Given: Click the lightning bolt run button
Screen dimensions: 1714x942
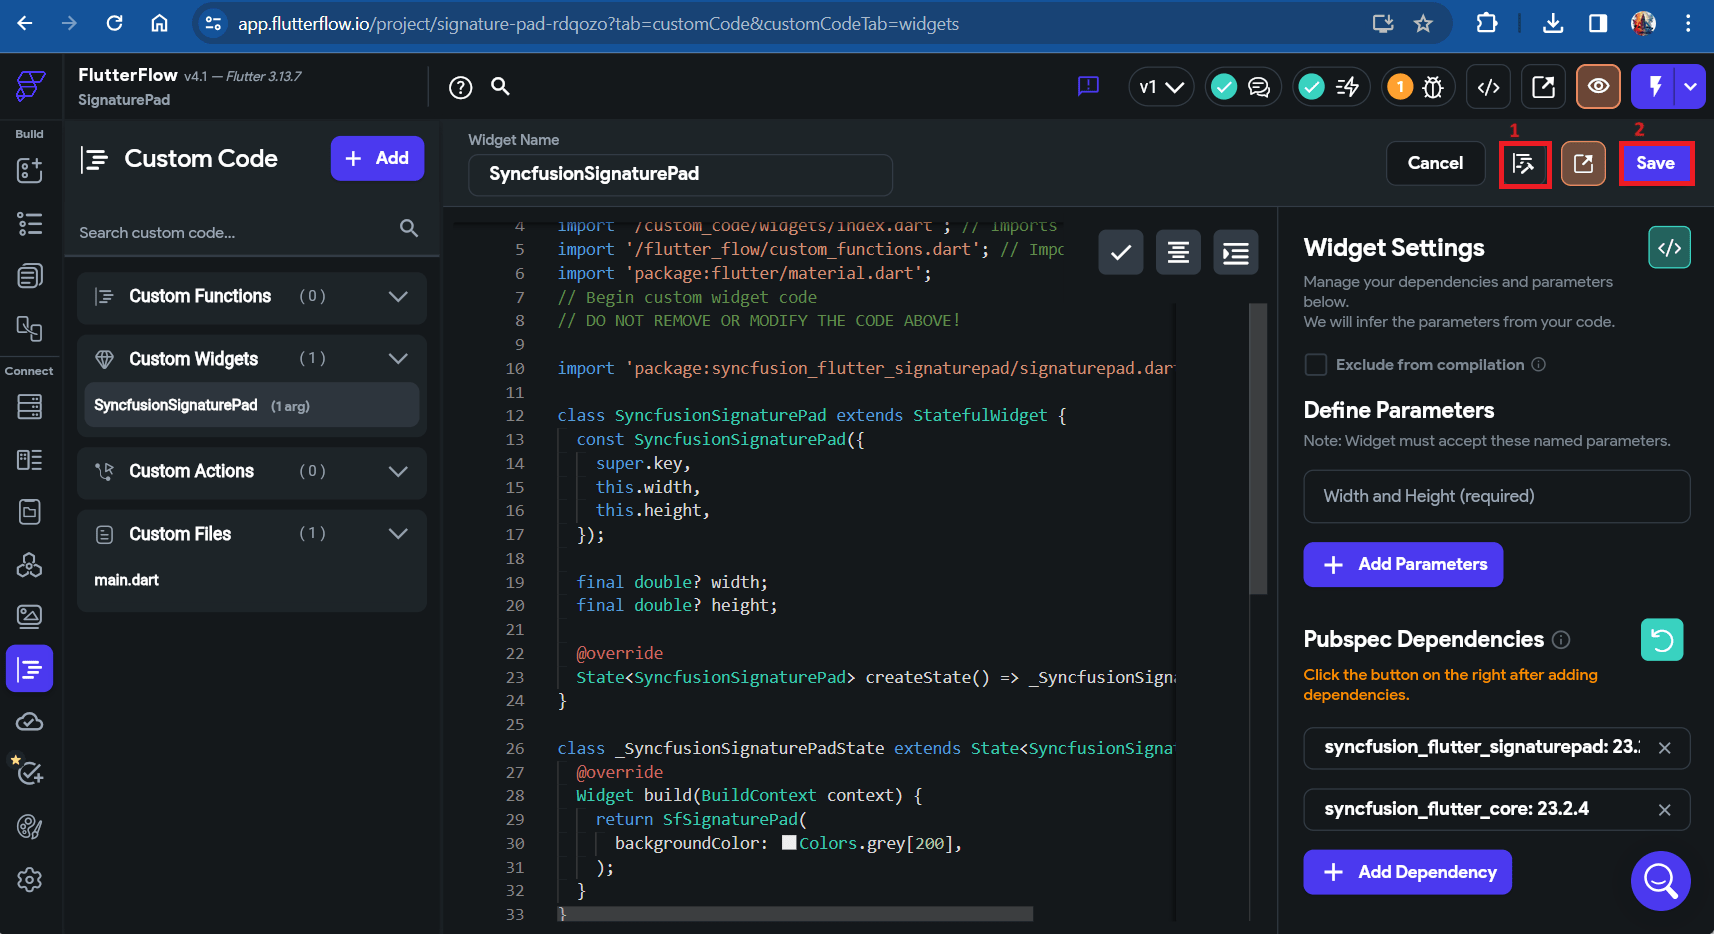Looking at the screenshot, I should 1655,87.
